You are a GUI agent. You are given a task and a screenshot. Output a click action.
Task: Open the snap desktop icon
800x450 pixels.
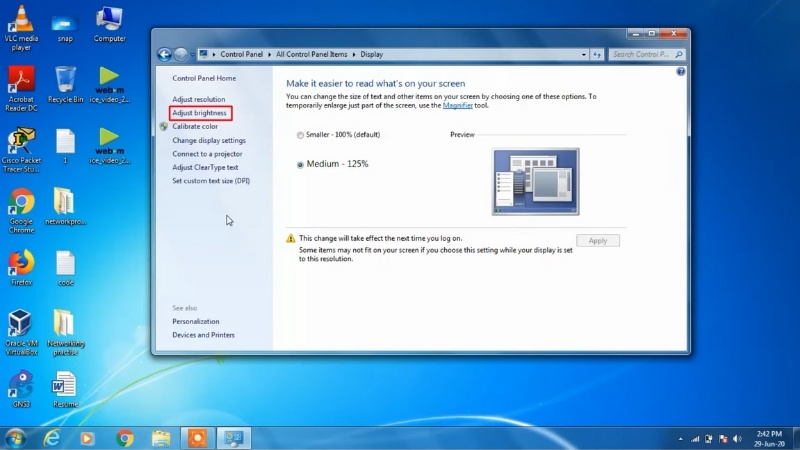click(65, 29)
